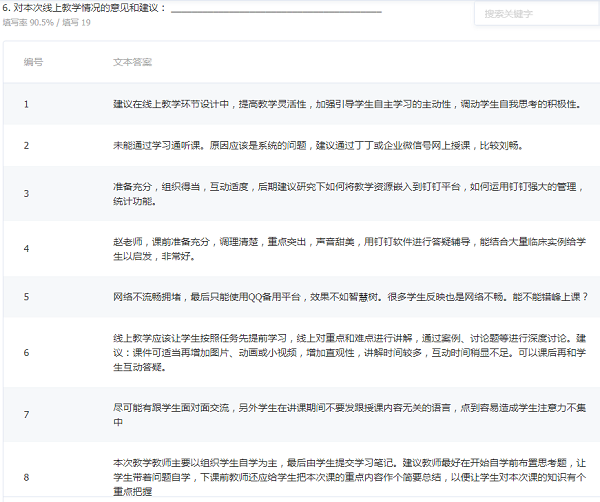Click the search keyword input field
Viewport: 600px width, 502px height.
tap(535, 14)
